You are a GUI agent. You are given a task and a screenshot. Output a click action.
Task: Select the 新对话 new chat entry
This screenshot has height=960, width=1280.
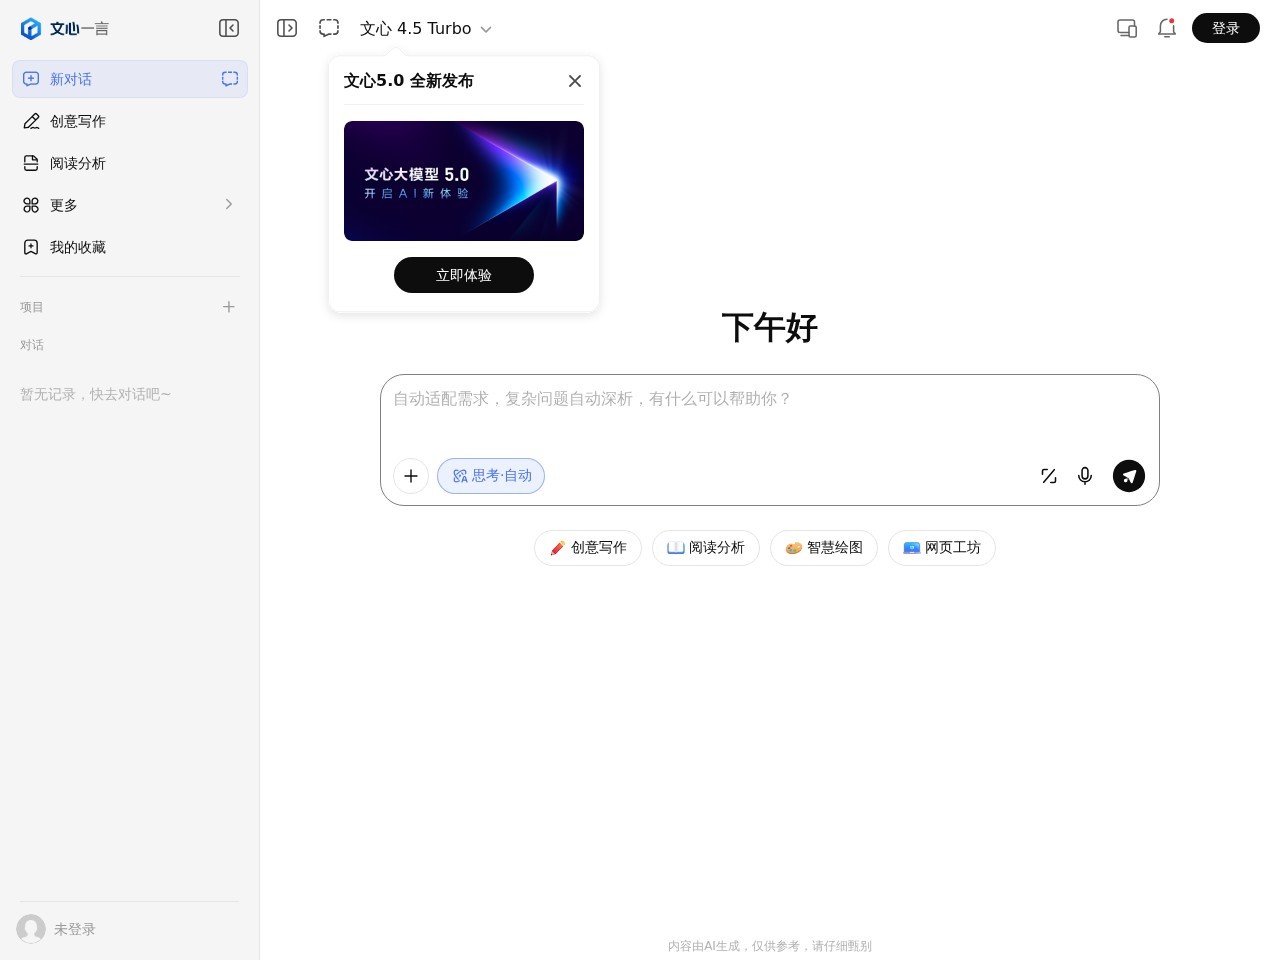(70, 79)
